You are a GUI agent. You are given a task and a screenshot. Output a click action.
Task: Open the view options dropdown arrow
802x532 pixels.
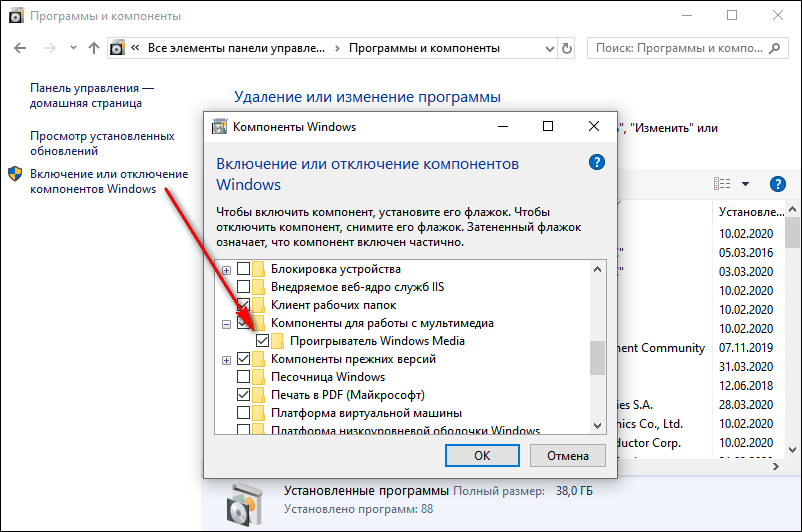coord(745,184)
